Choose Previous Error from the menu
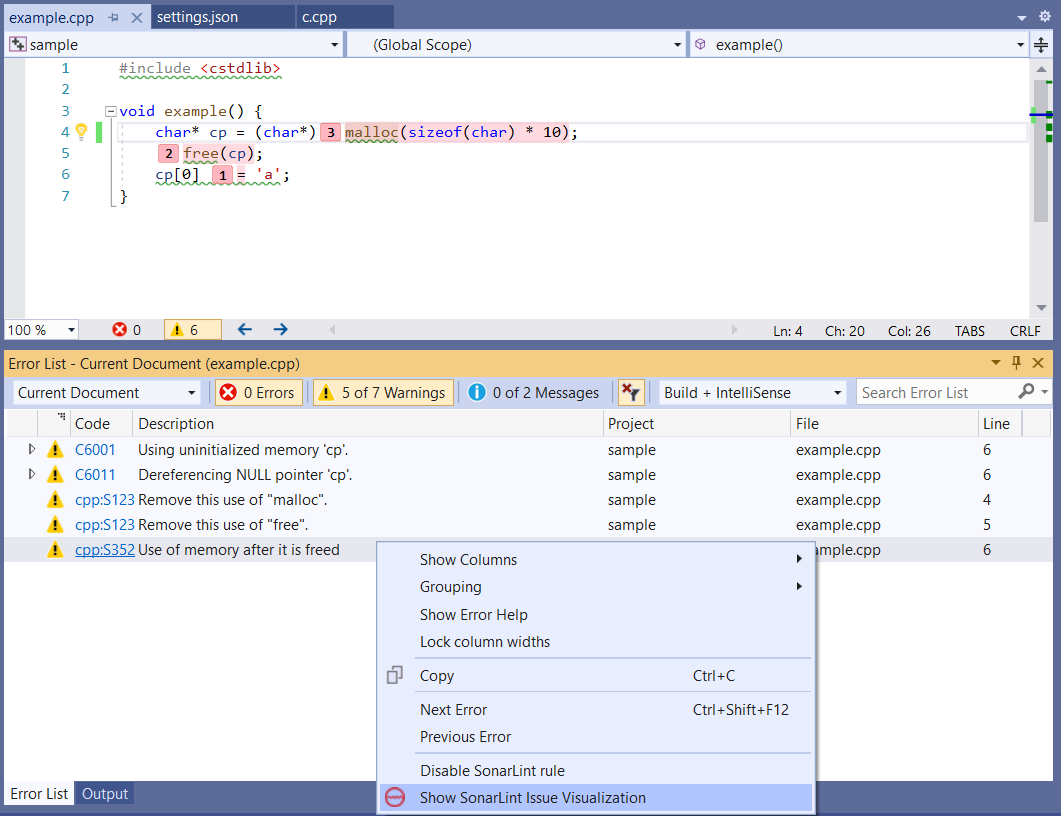This screenshot has width=1061, height=816. [x=596, y=737]
